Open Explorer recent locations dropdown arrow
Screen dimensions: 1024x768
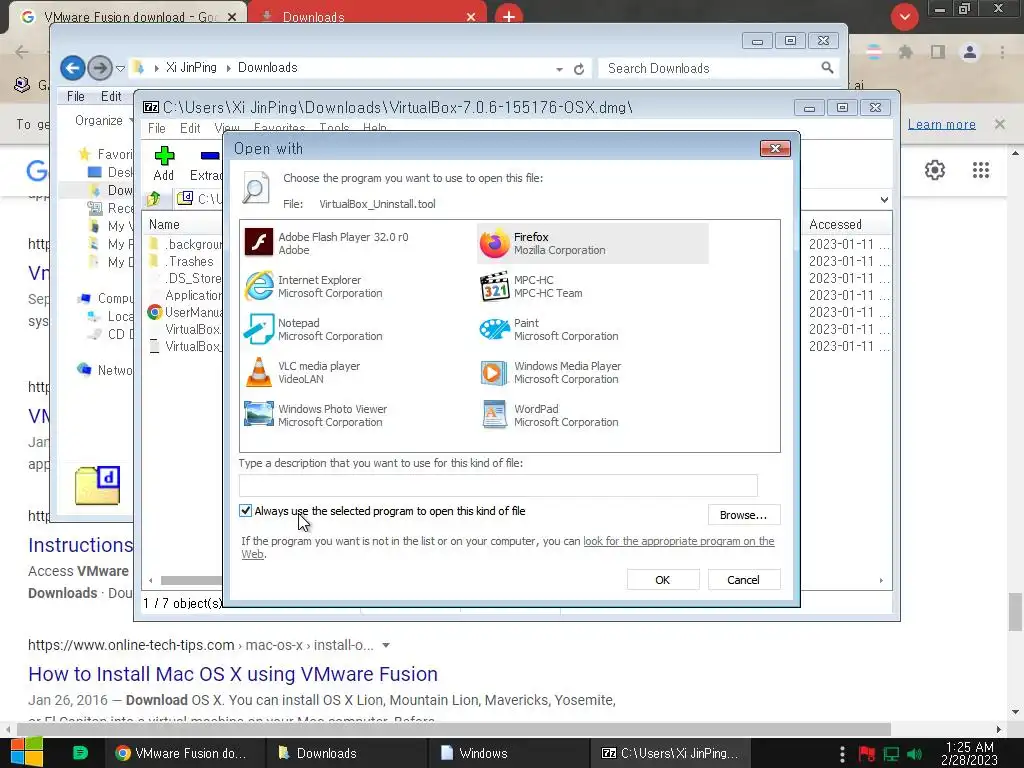[x=120, y=68]
